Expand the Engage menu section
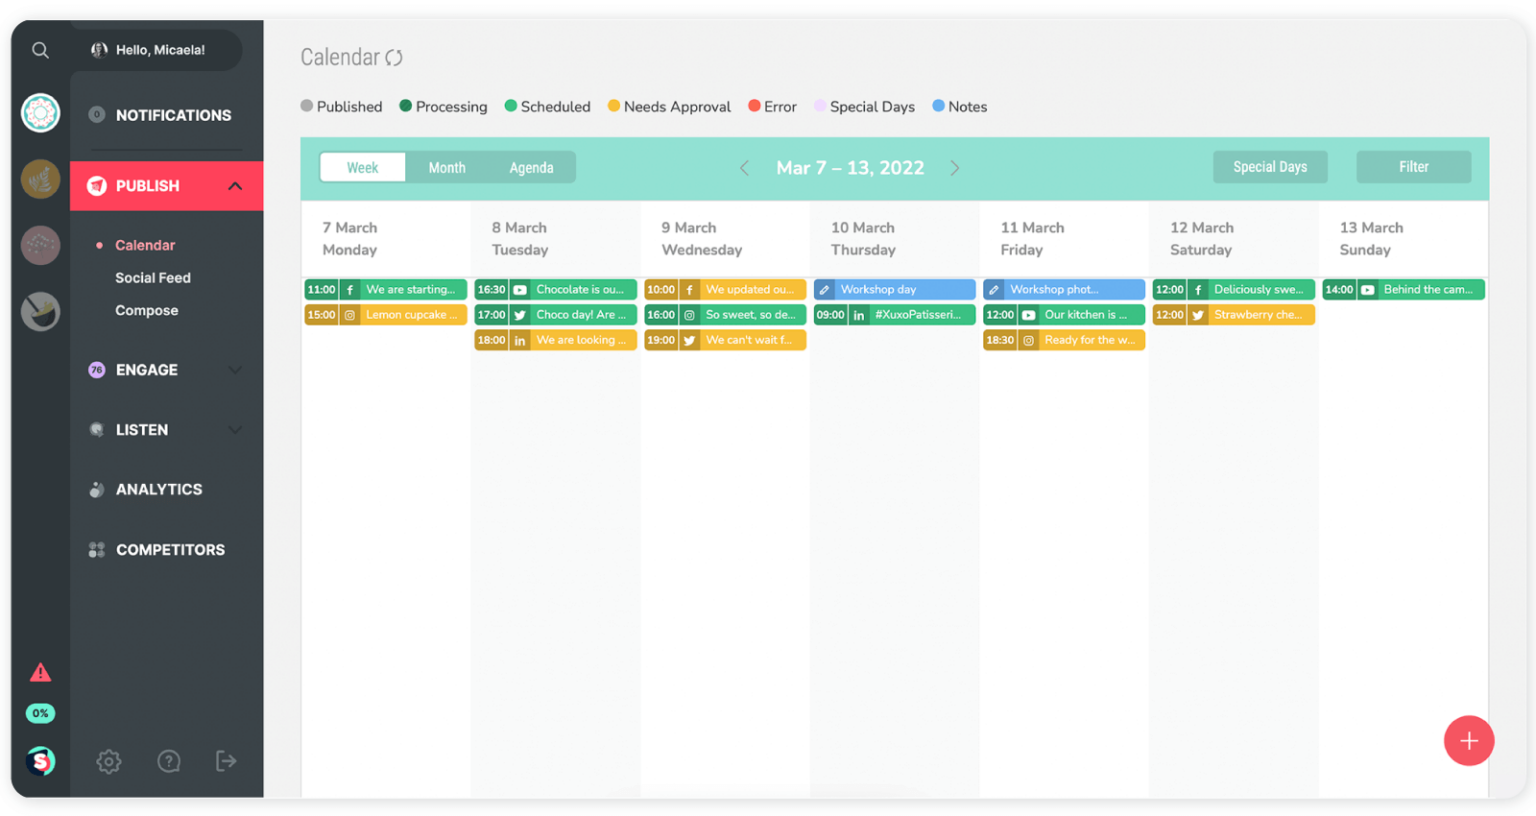The height and width of the screenshot is (816, 1536). 235,370
